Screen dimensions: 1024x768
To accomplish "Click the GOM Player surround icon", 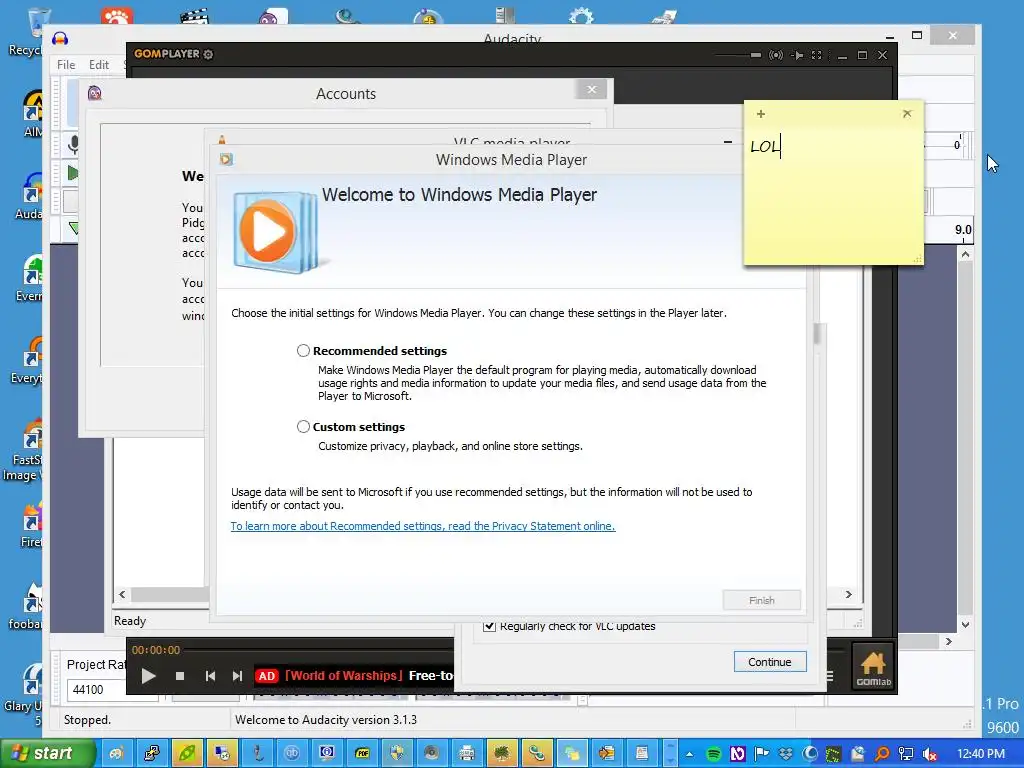I will (776, 55).
